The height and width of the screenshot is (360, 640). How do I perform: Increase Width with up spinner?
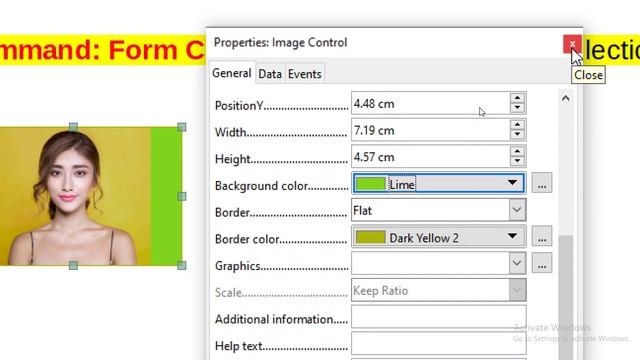pos(517,124)
